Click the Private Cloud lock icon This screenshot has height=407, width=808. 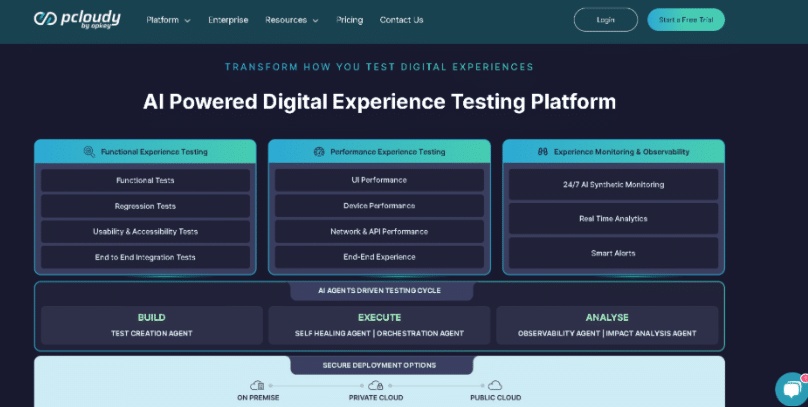(375, 385)
